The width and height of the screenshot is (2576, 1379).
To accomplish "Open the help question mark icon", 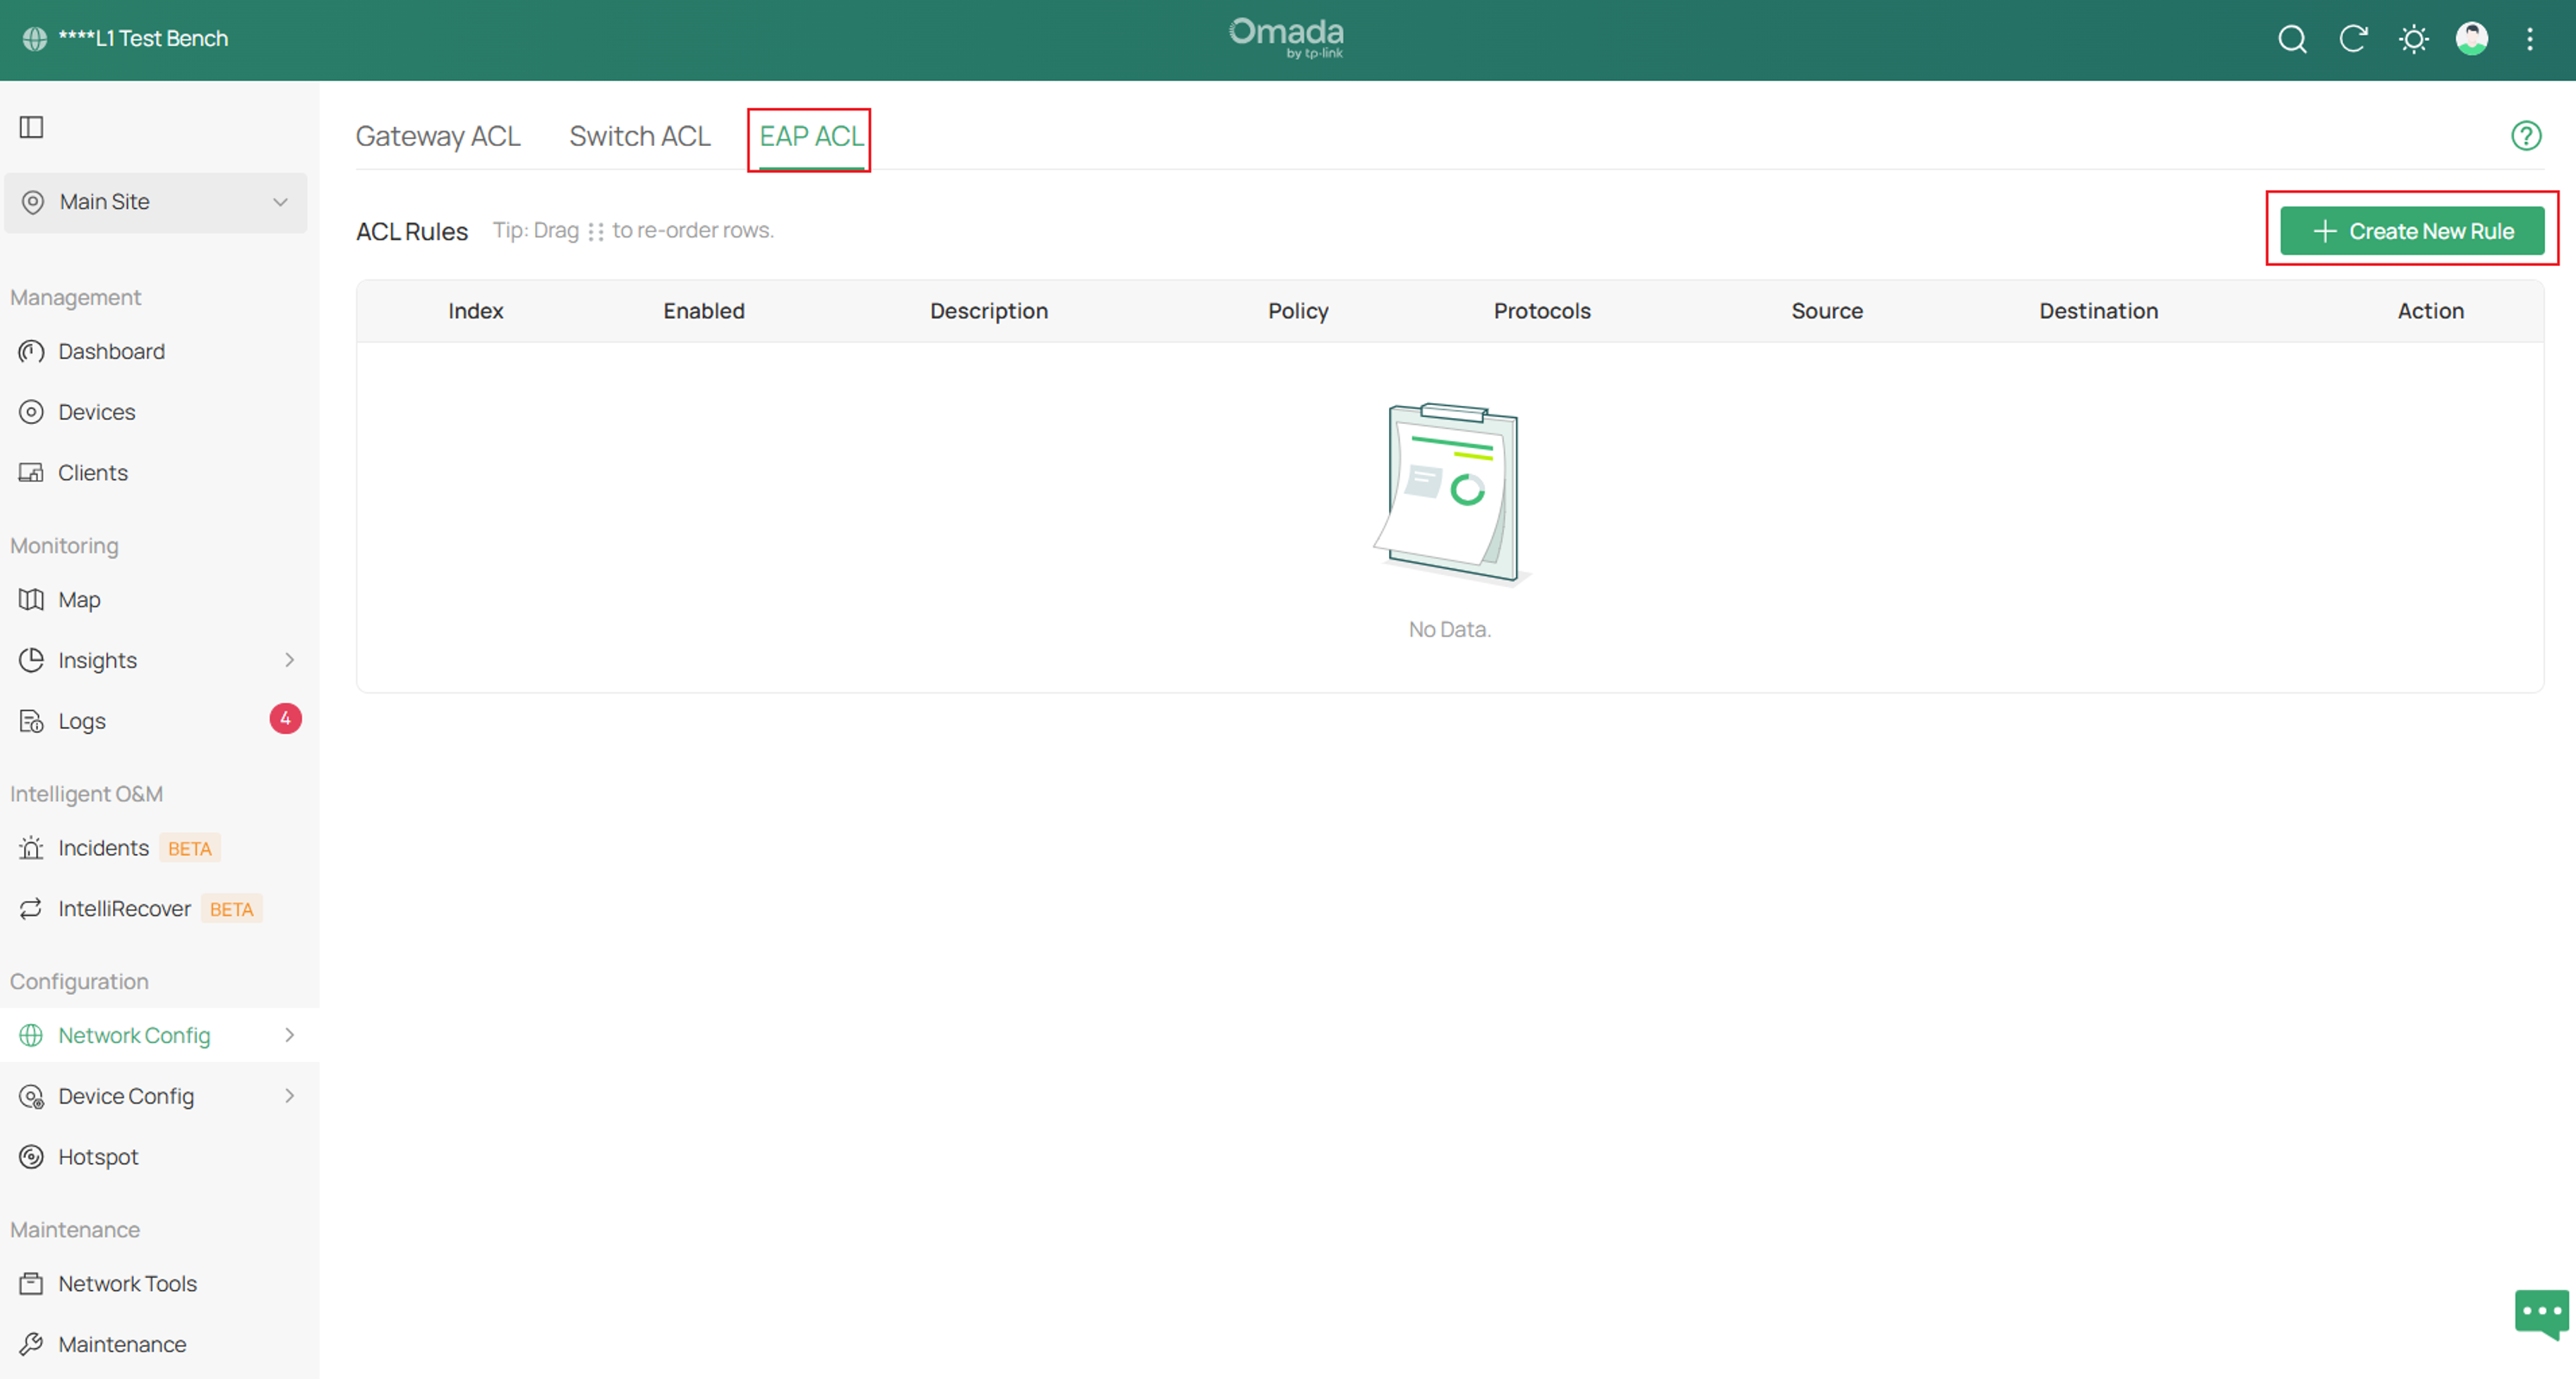I will [x=2526, y=135].
